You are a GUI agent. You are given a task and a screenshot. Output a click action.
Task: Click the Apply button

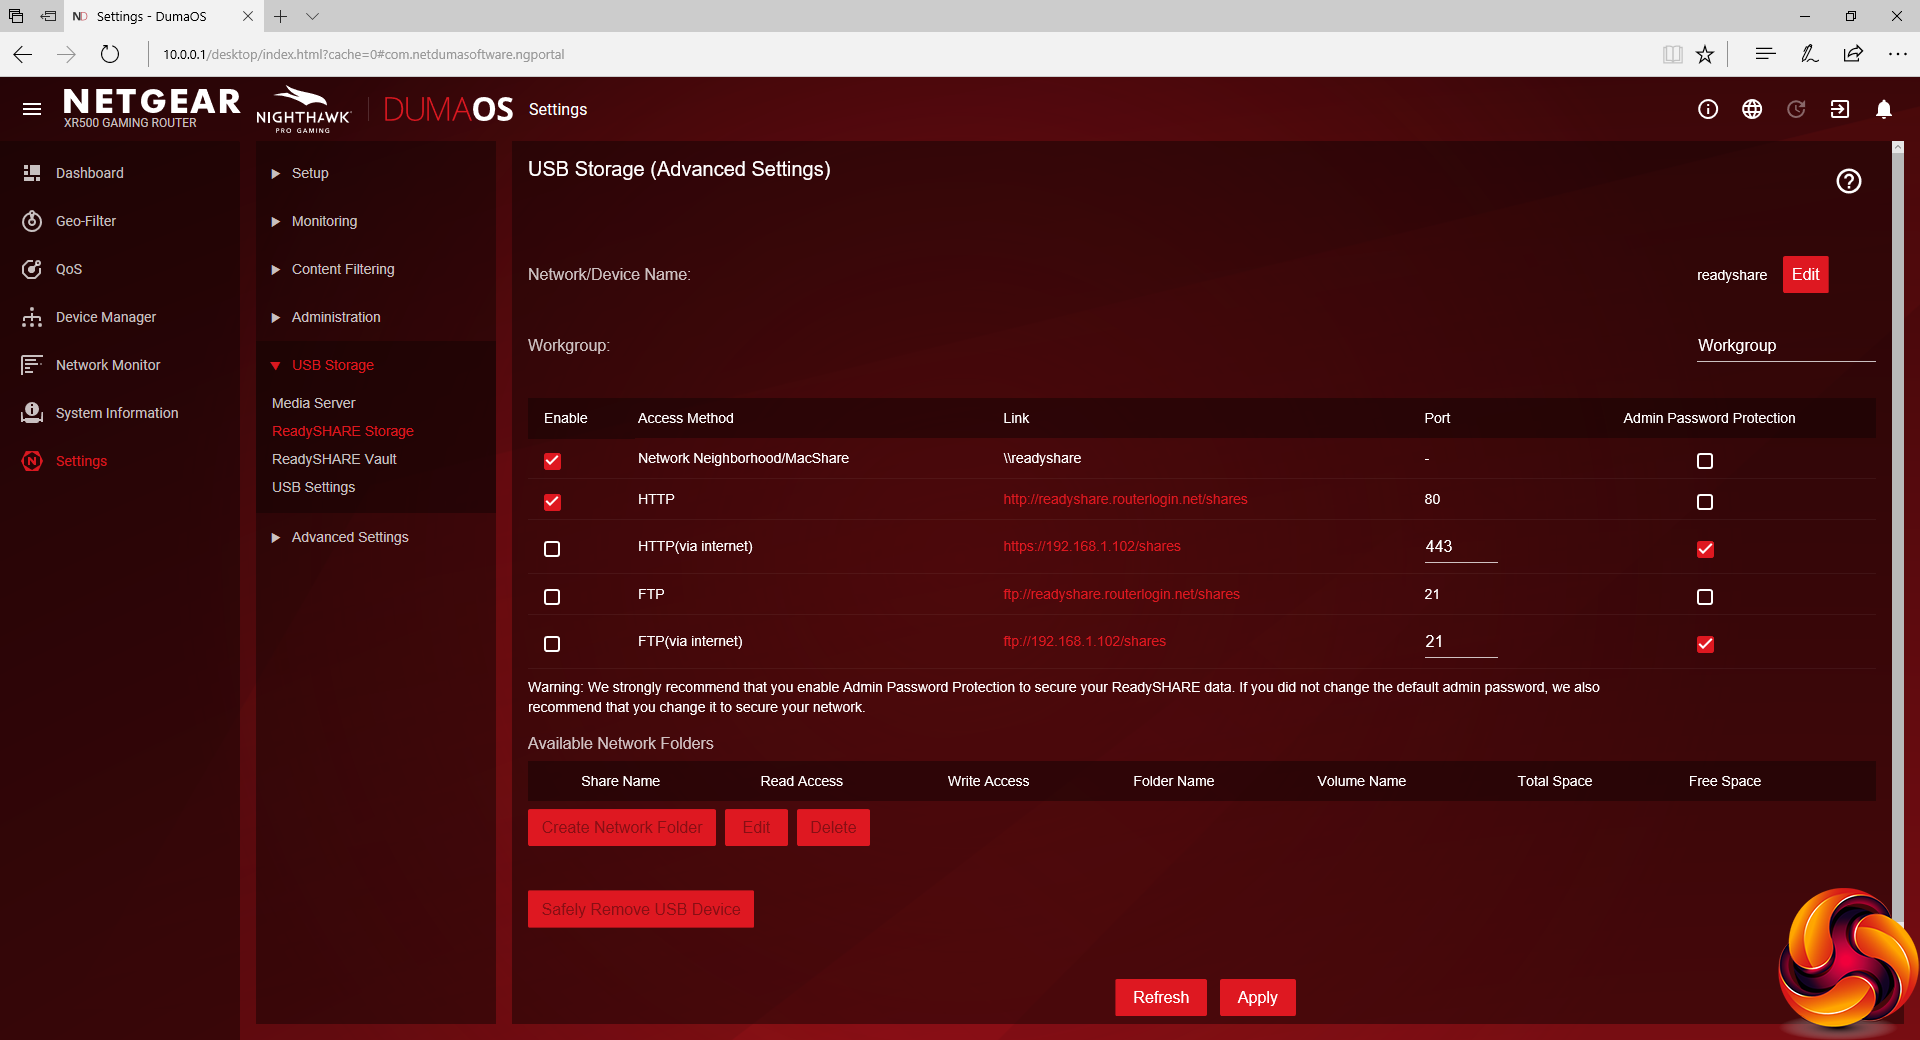coord(1257,997)
